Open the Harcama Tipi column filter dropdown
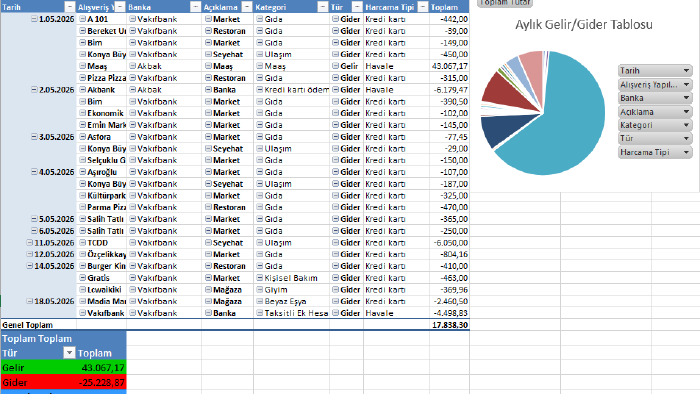The image size is (700, 394). pos(422,7)
